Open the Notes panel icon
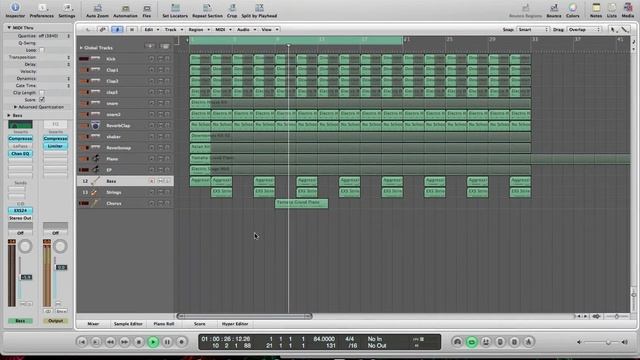 (x=596, y=7)
